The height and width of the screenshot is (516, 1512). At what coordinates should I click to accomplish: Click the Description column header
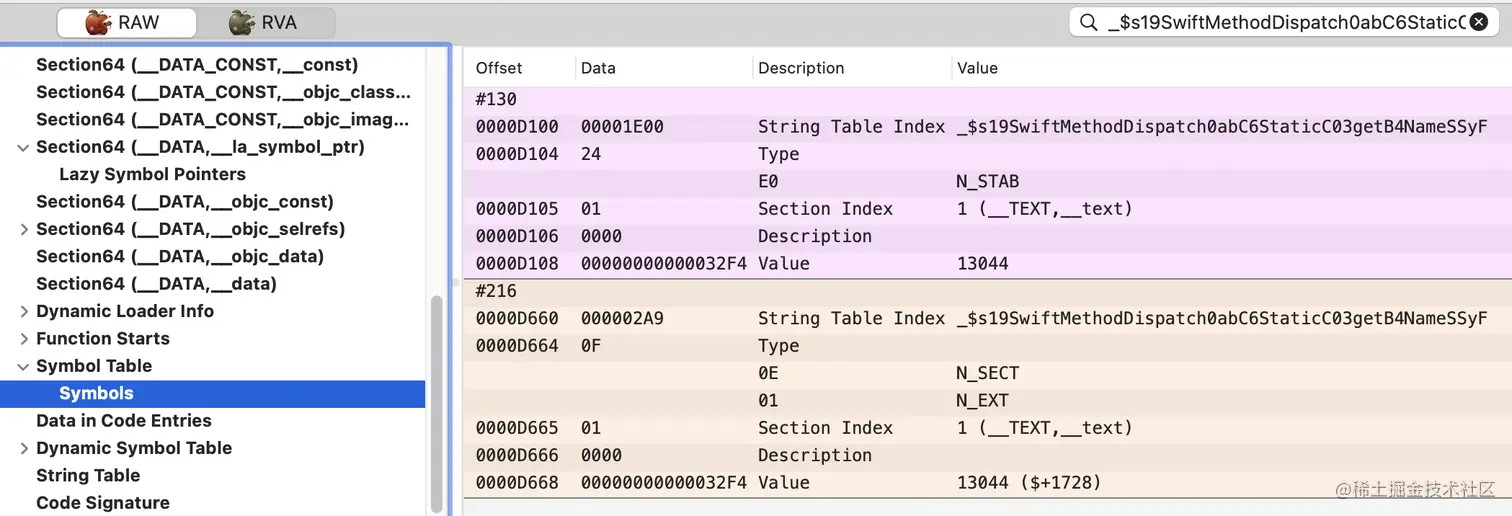click(801, 68)
